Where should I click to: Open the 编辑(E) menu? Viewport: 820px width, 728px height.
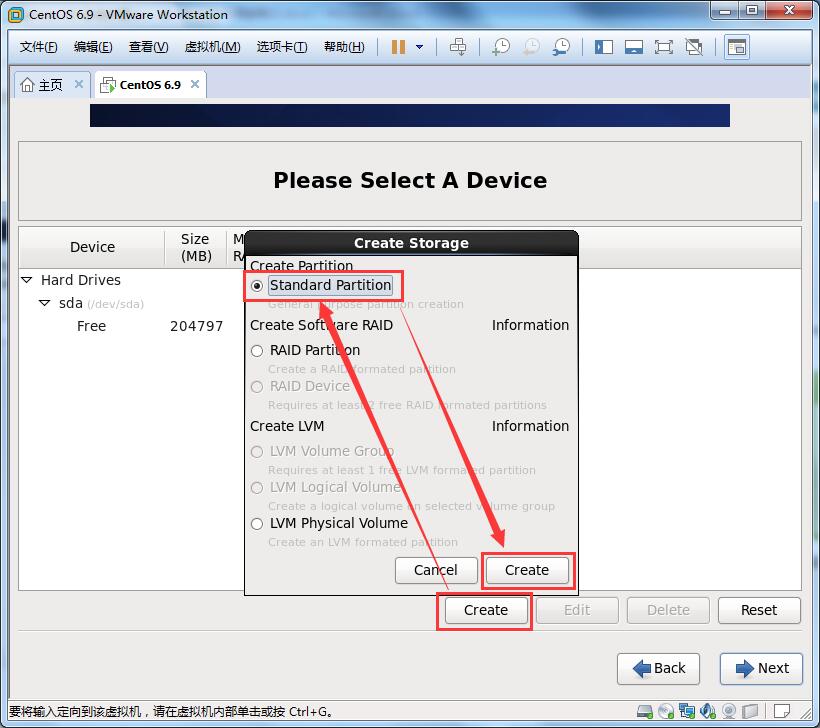(x=93, y=47)
